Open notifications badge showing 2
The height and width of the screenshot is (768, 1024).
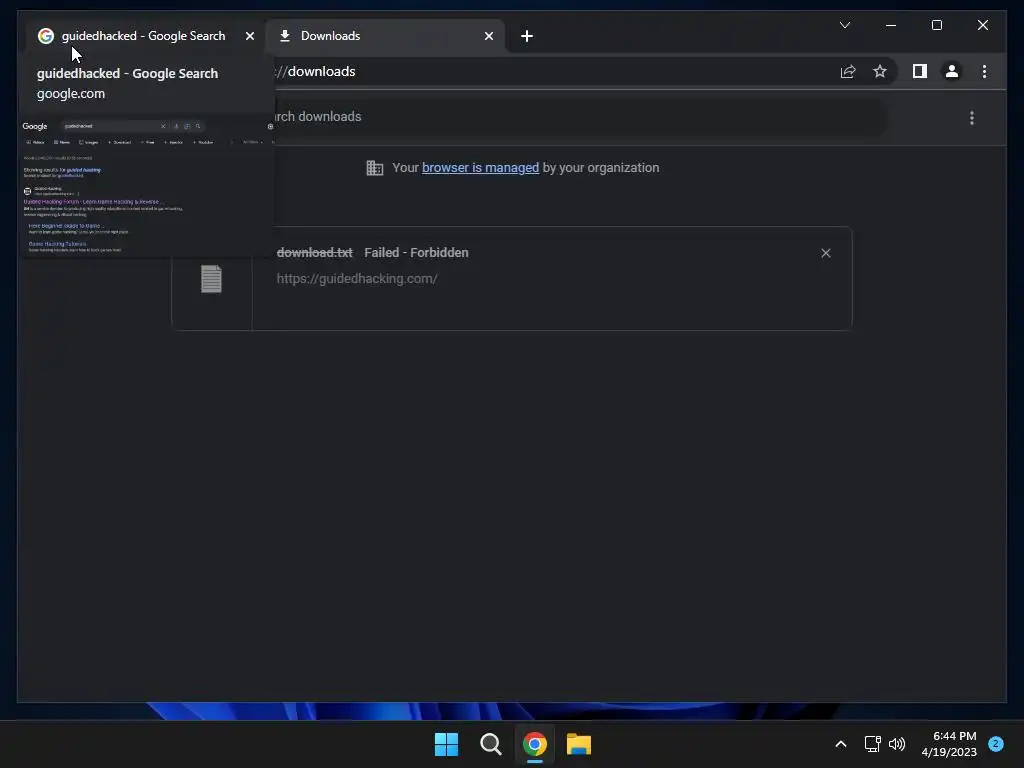(x=996, y=744)
